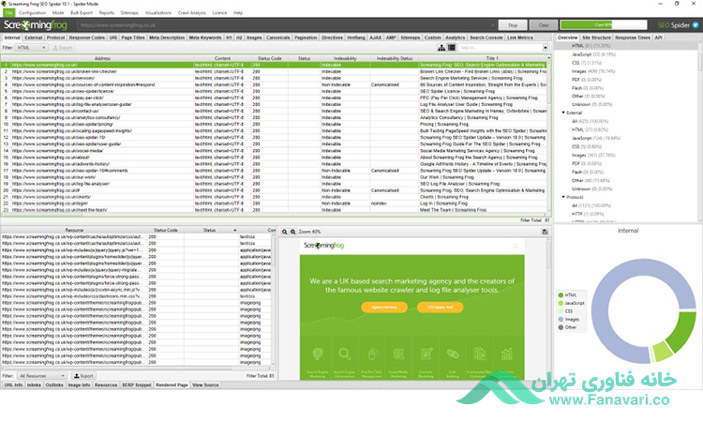This screenshot has height=422, width=703.
Task: Switch to list view icon
Action: click(451, 48)
